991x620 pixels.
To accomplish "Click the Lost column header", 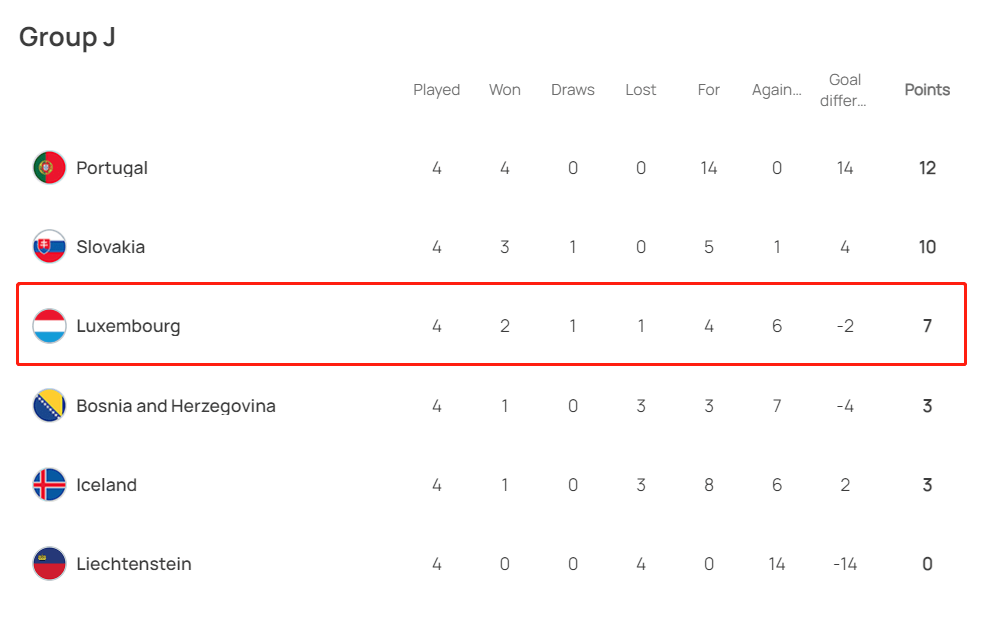I will (x=641, y=90).
